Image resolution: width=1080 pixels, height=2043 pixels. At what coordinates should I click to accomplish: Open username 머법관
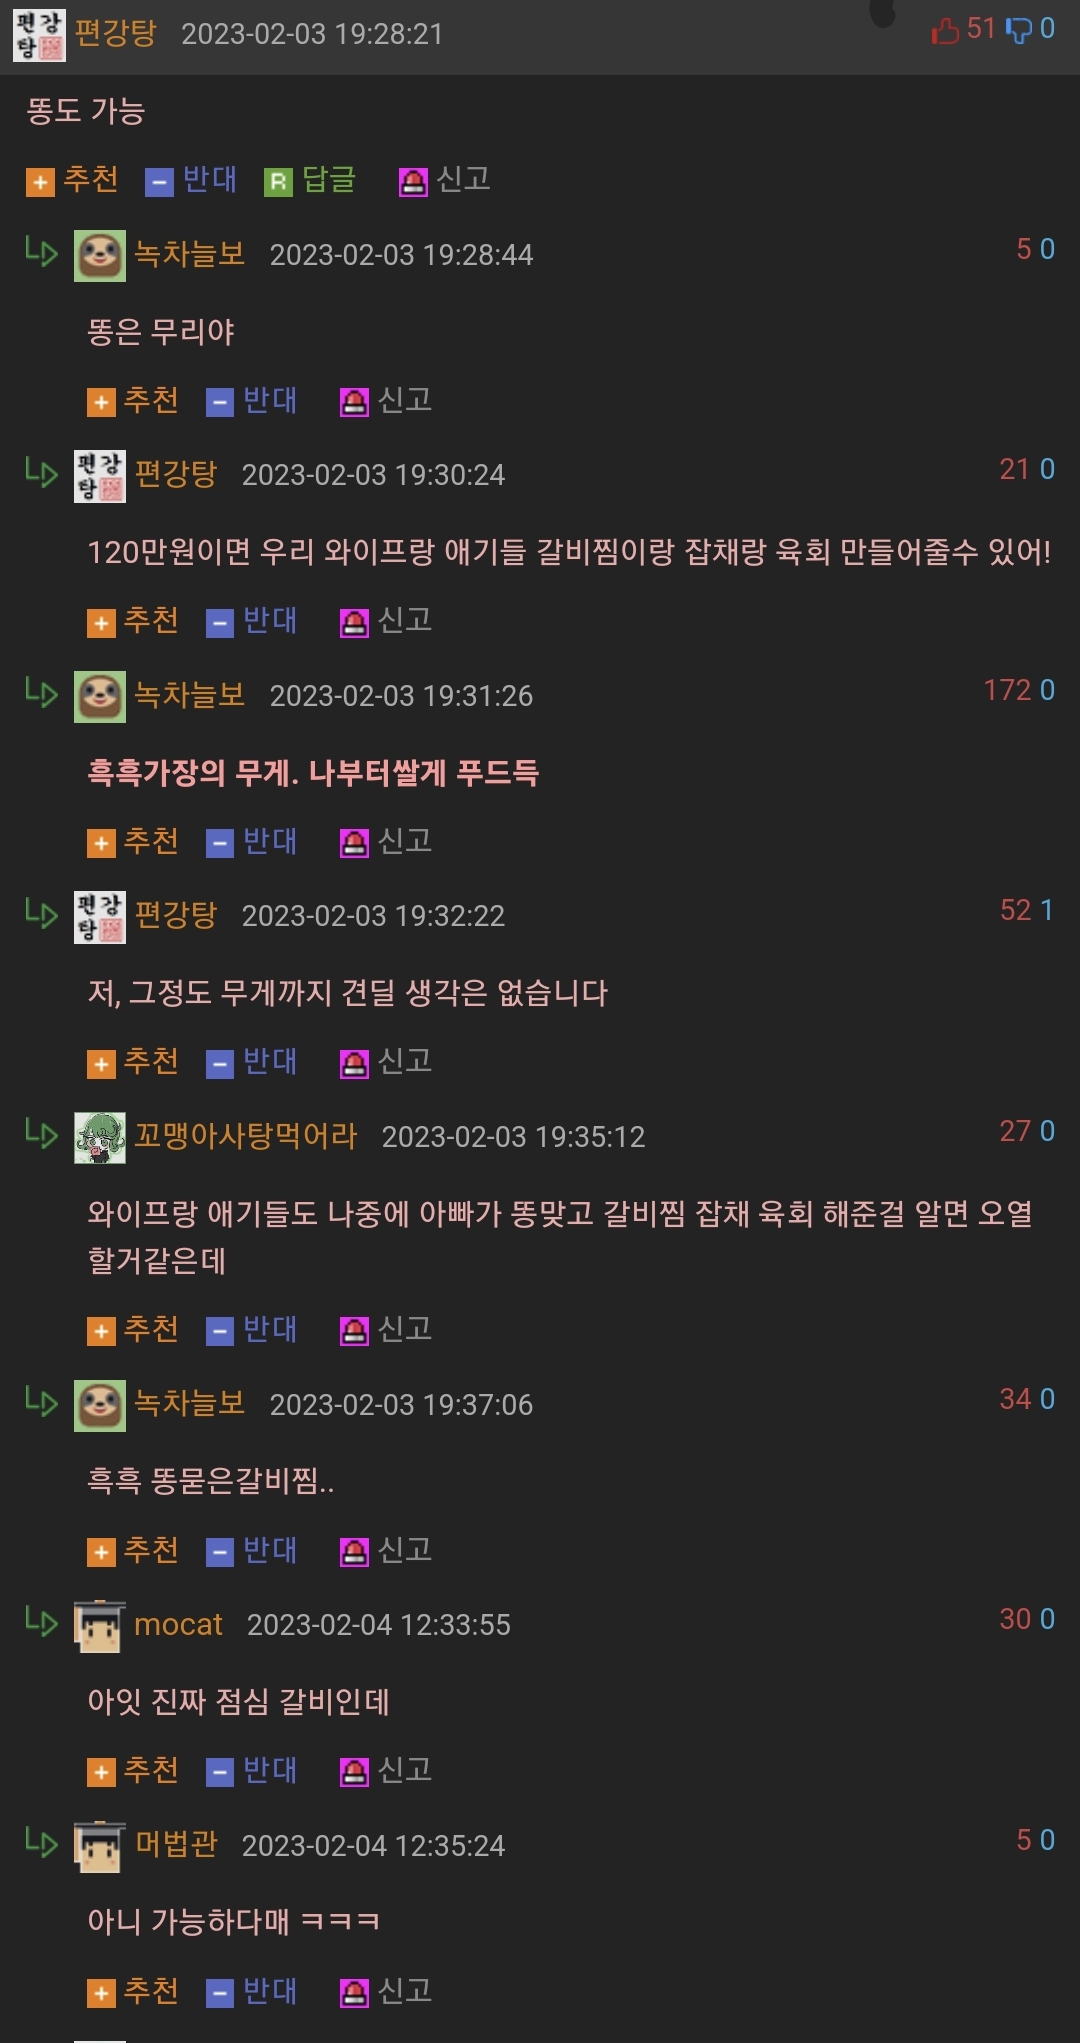(176, 1844)
